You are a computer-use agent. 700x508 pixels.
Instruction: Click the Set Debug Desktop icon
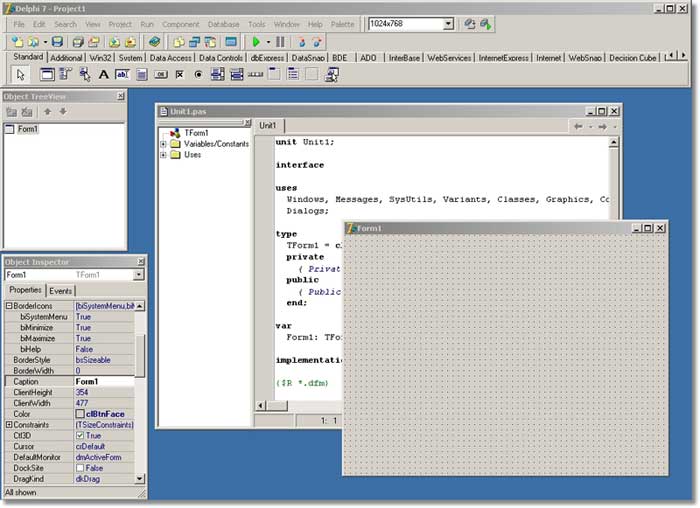tap(486, 24)
